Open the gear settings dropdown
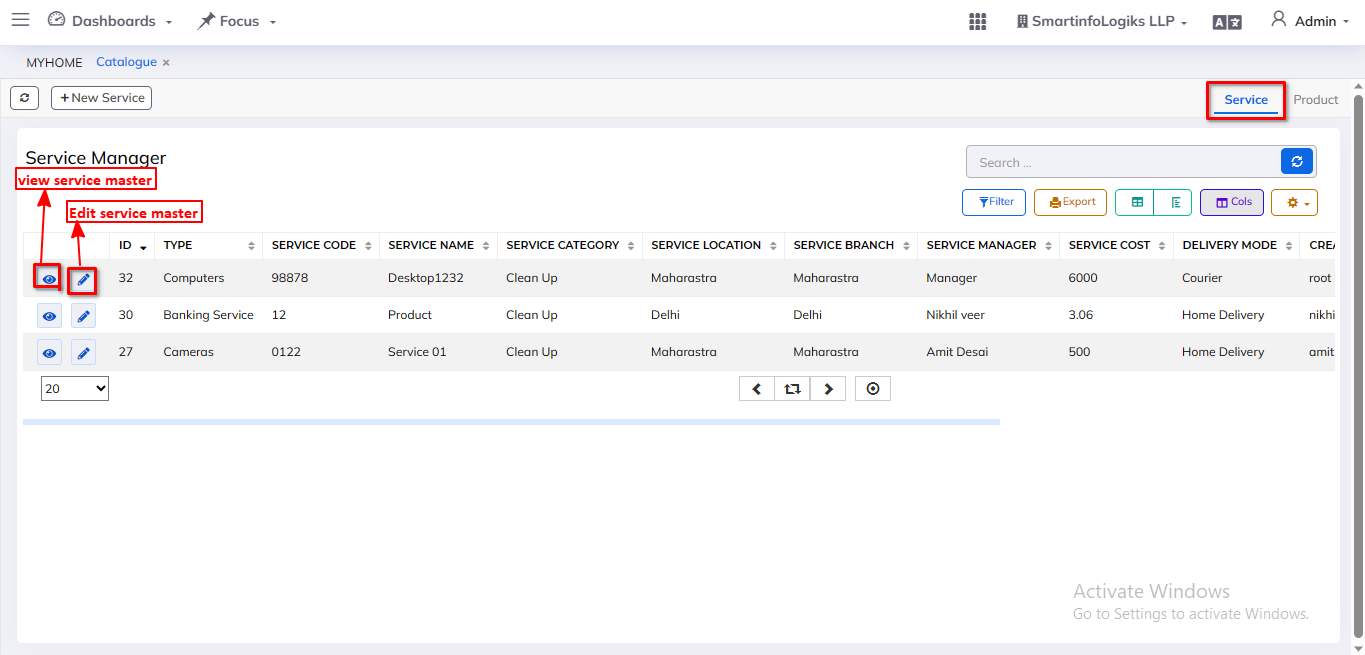Image resolution: width=1365 pixels, height=655 pixels. point(1294,202)
